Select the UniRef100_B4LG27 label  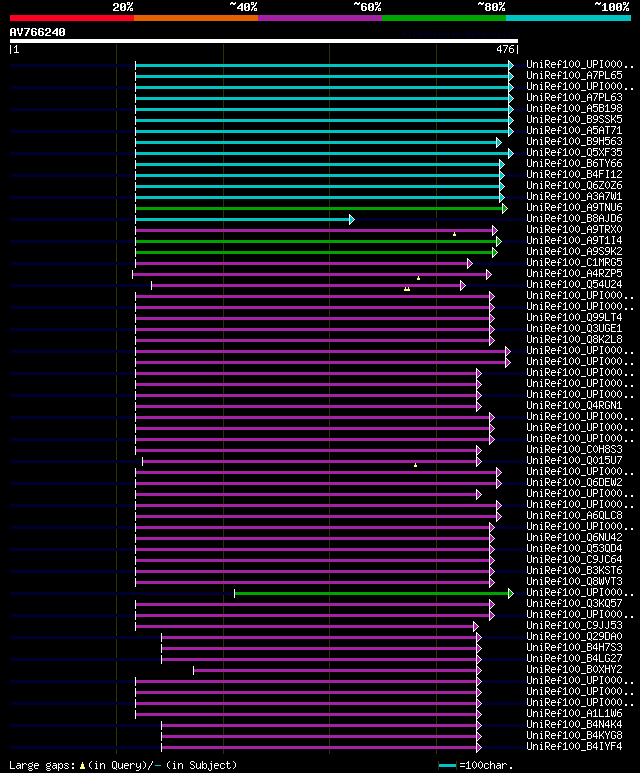pos(574,659)
